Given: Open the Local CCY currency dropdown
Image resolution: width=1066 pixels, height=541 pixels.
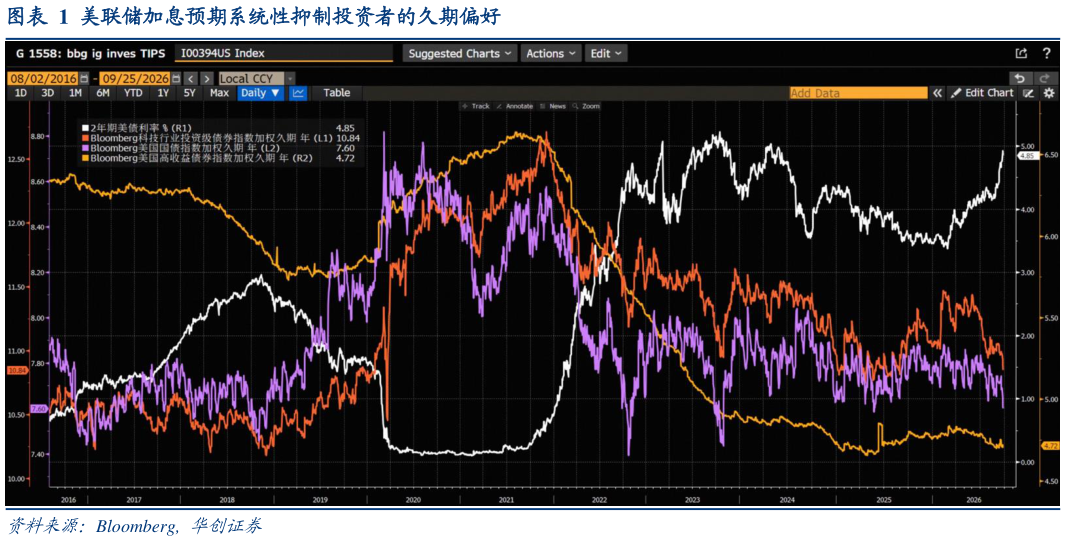Looking at the screenshot, I should coord(256,78).
